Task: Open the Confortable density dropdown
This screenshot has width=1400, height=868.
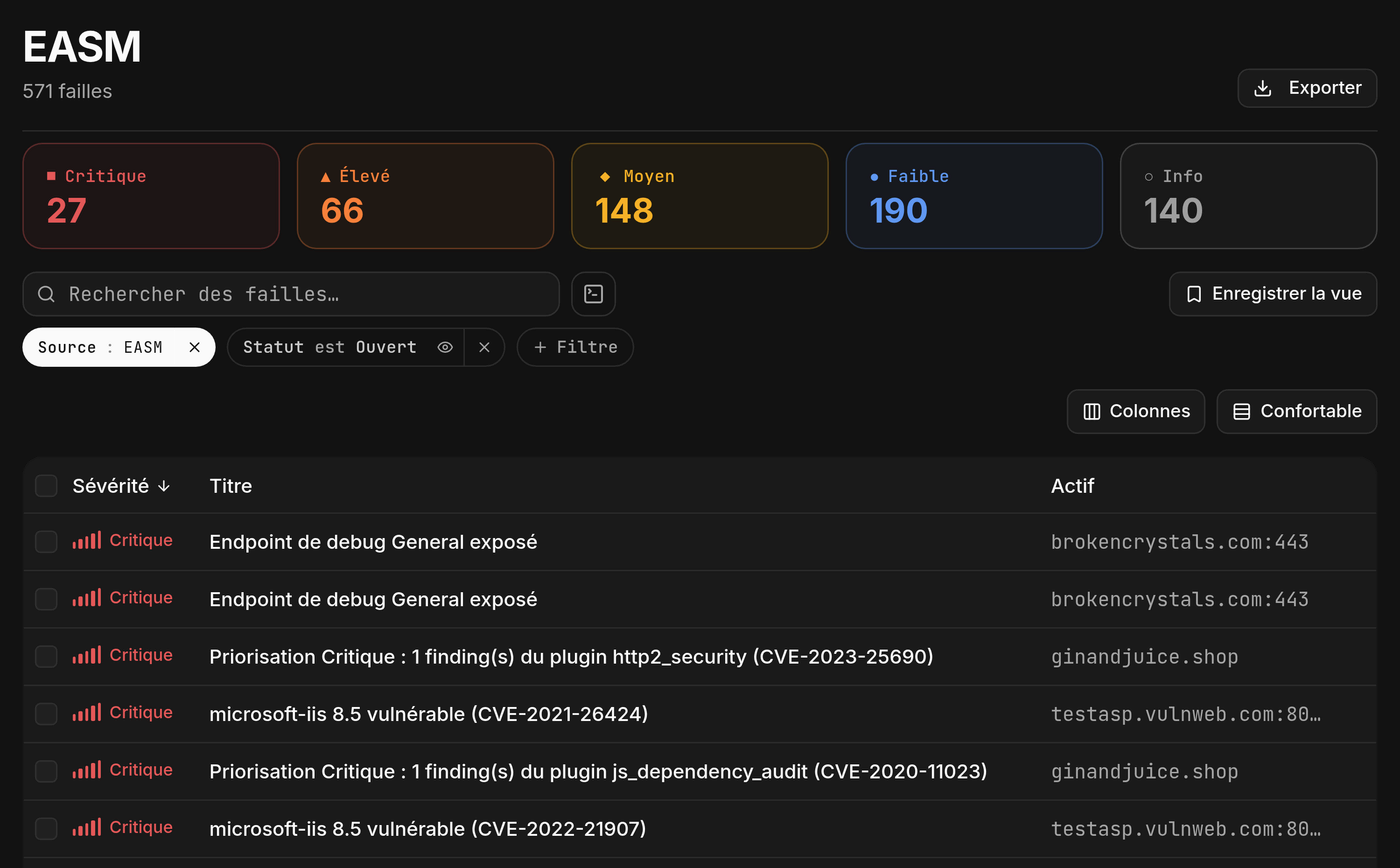Action: 1297,411
